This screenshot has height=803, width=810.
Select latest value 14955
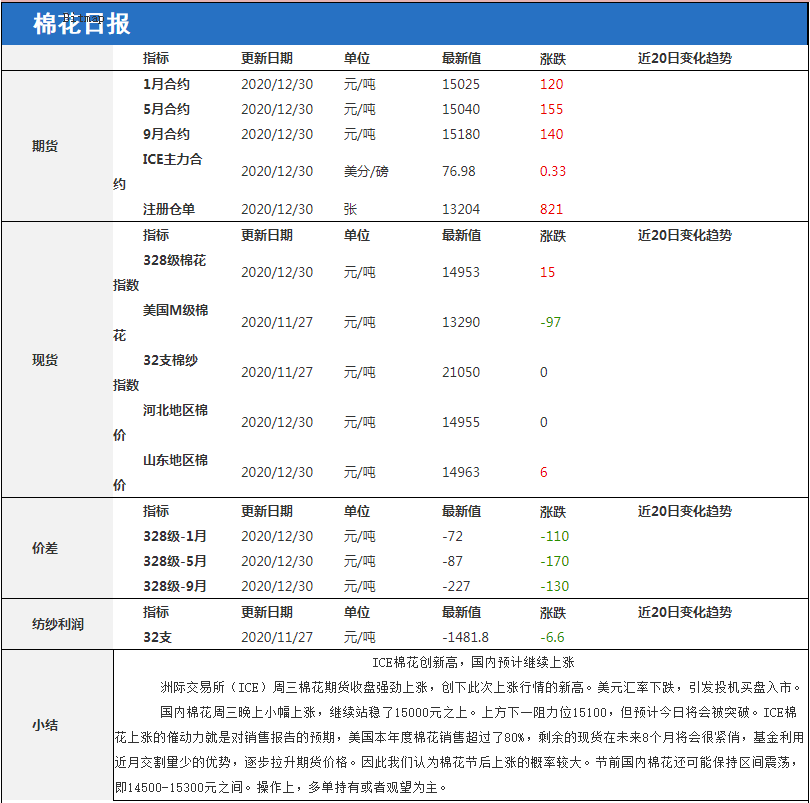(x=461, y=423)
